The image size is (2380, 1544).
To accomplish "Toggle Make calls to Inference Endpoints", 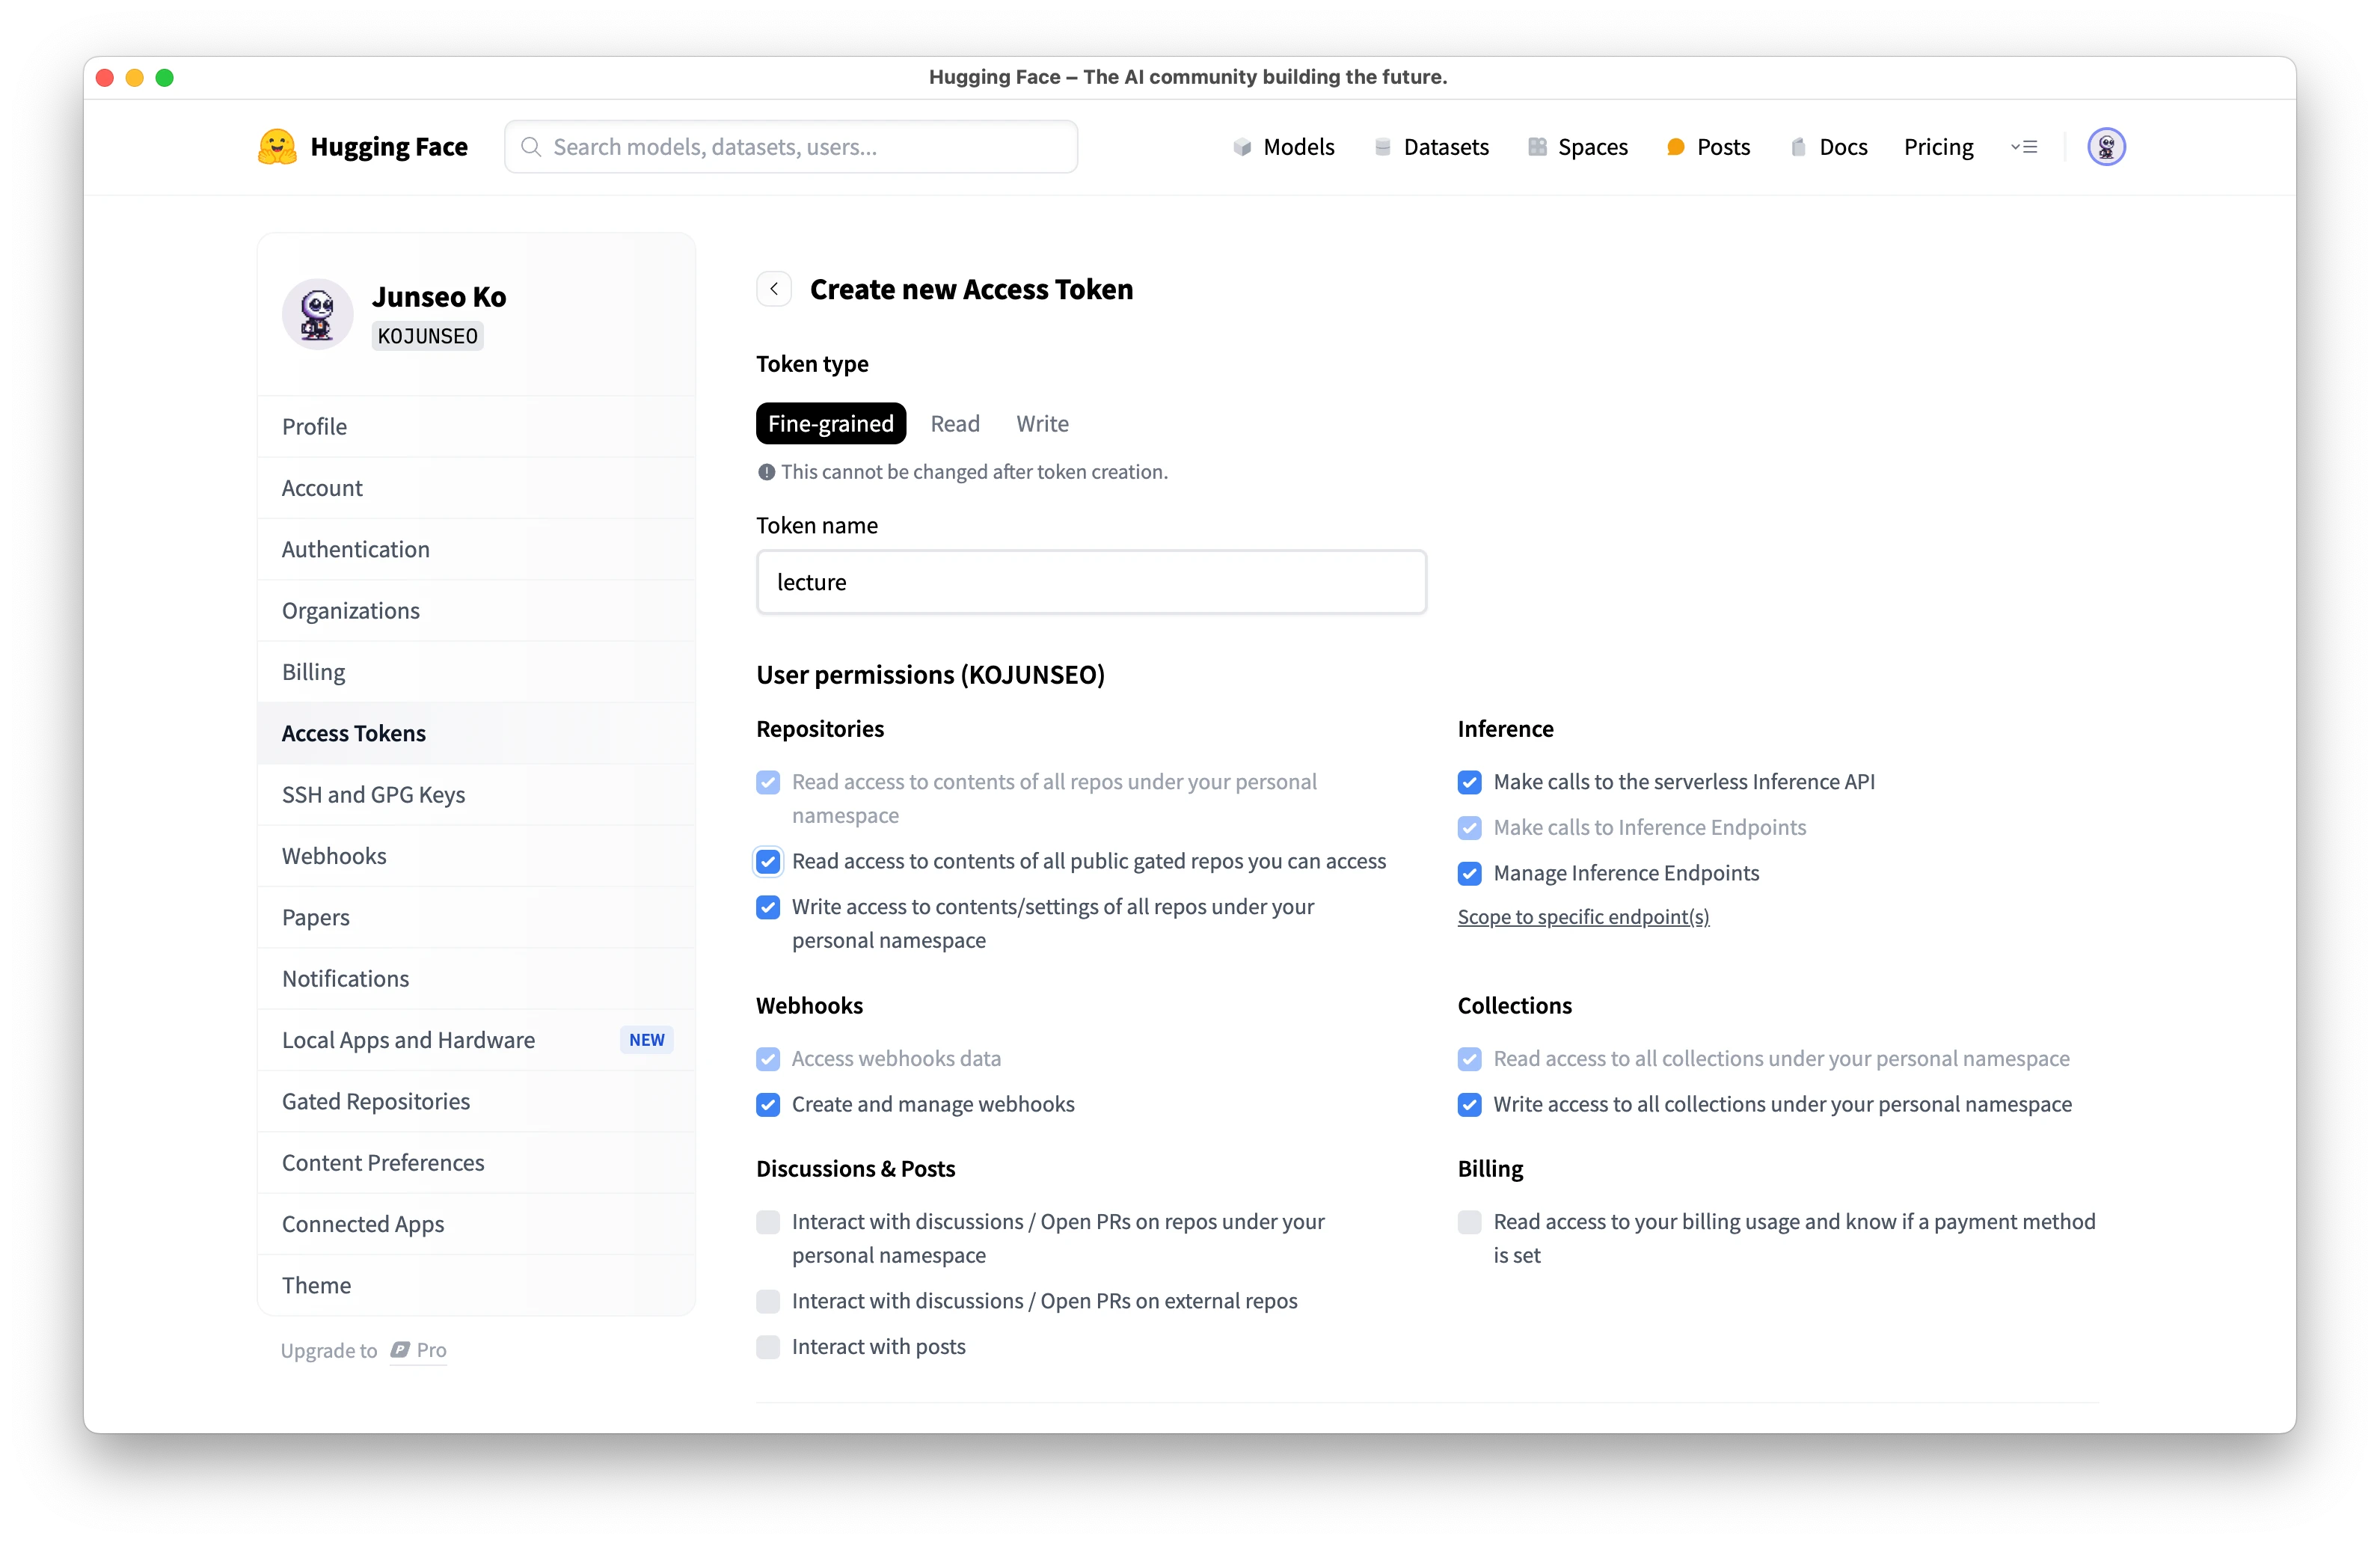I will 1469,828.
